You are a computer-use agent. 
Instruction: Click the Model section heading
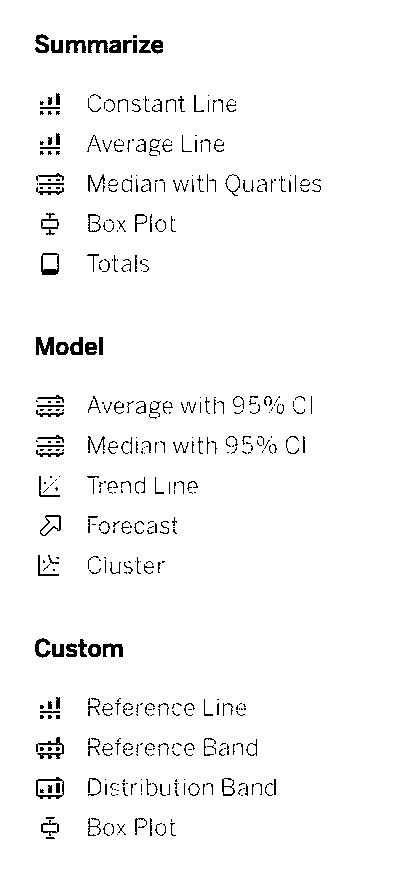pyautogui.click(x=69, y=347)
